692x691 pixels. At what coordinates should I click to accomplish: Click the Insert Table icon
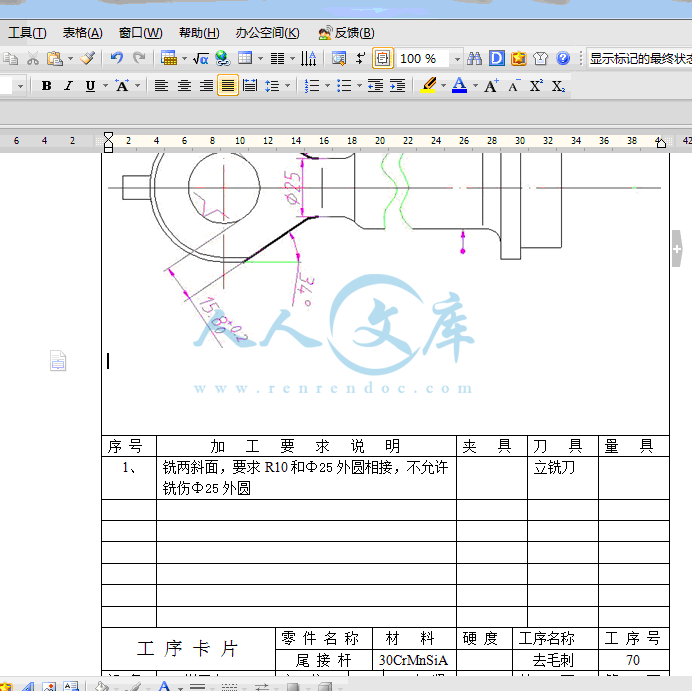(169, 58)
